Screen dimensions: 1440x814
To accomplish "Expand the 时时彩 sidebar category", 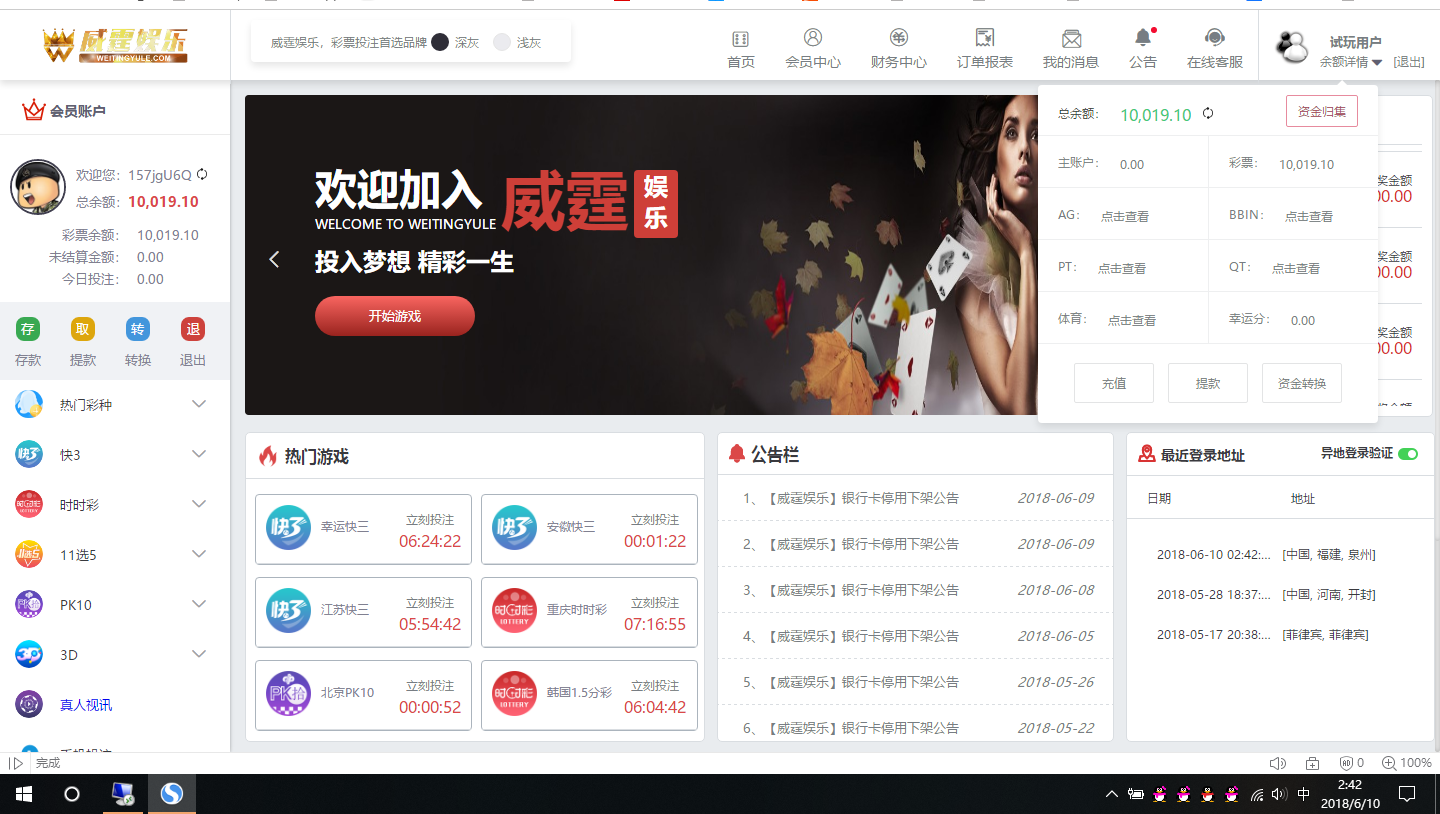I will coord(199,504).
